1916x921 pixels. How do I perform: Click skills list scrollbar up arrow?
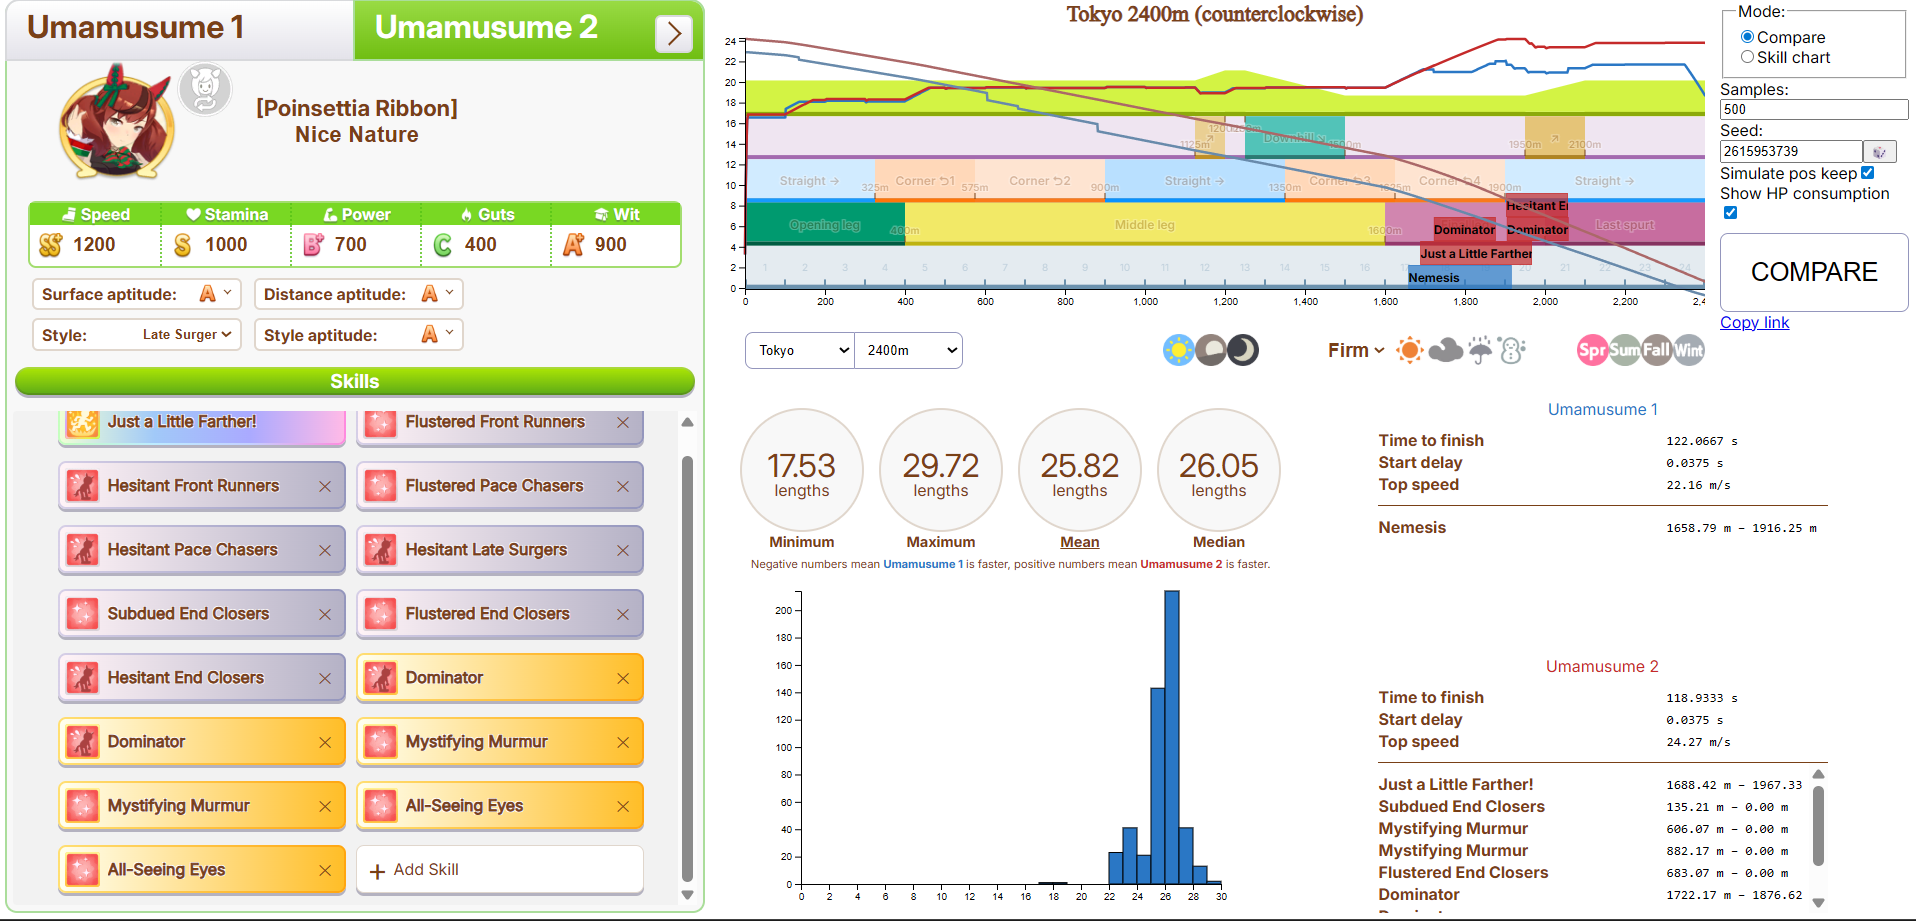tap(687, 422)
